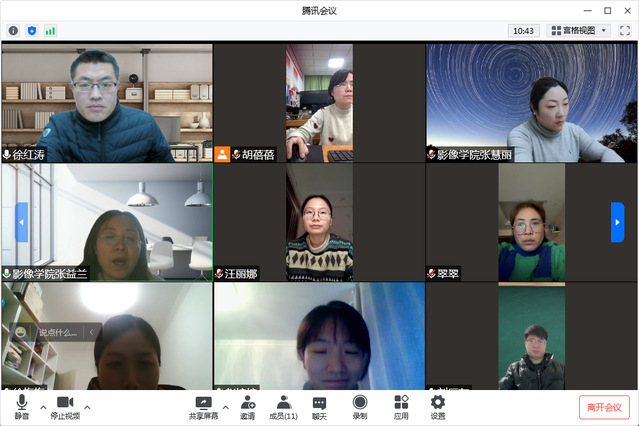Go to next page of participants
This screenshot has height=426, width=639.
(x=617, y=222)
